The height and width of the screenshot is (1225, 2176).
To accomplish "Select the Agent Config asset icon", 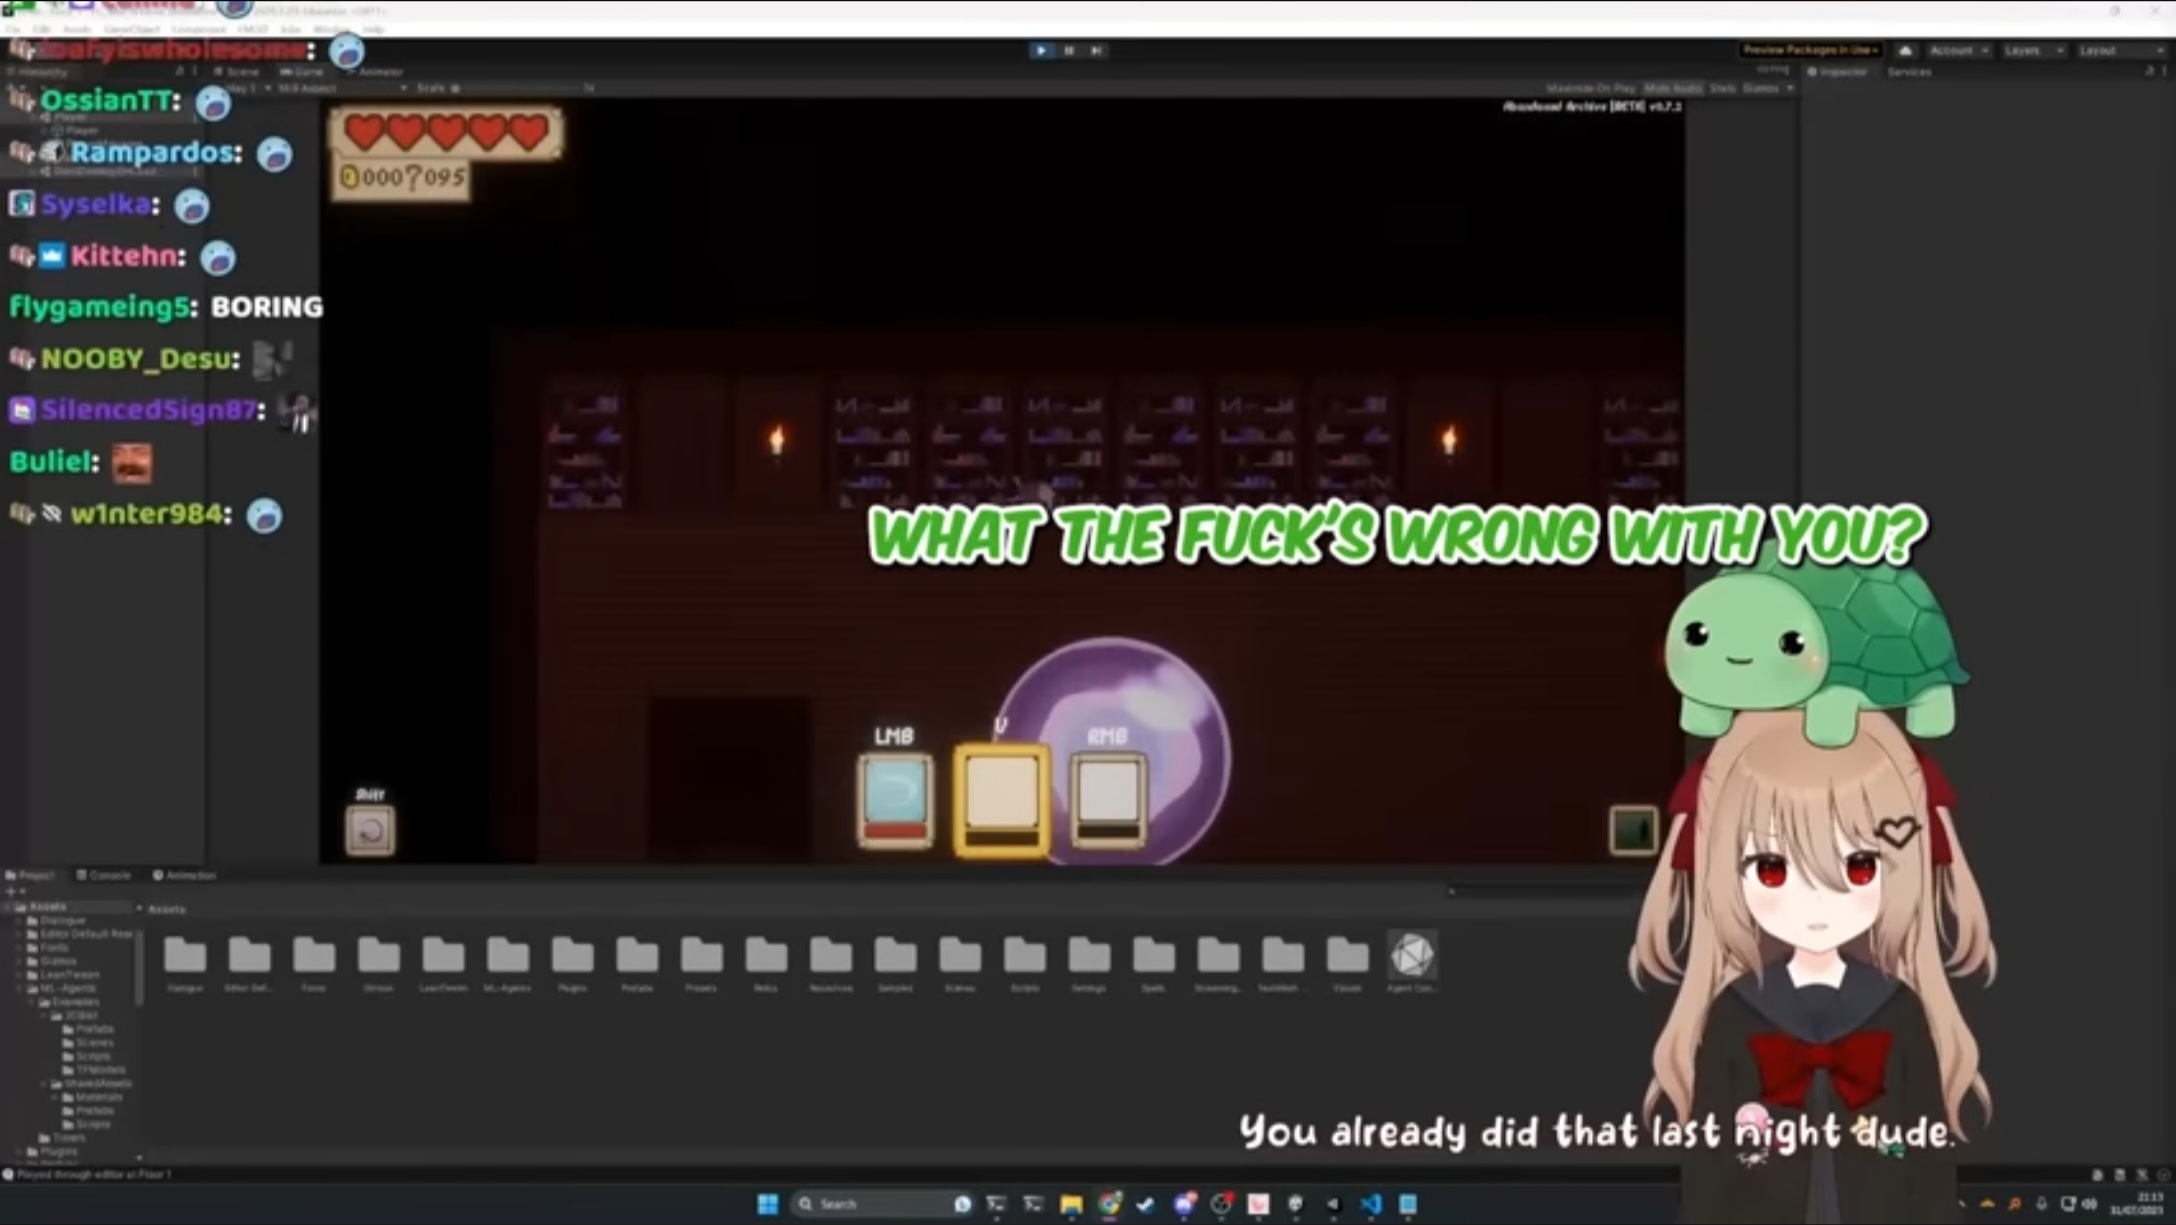I will coord(1412,955).
